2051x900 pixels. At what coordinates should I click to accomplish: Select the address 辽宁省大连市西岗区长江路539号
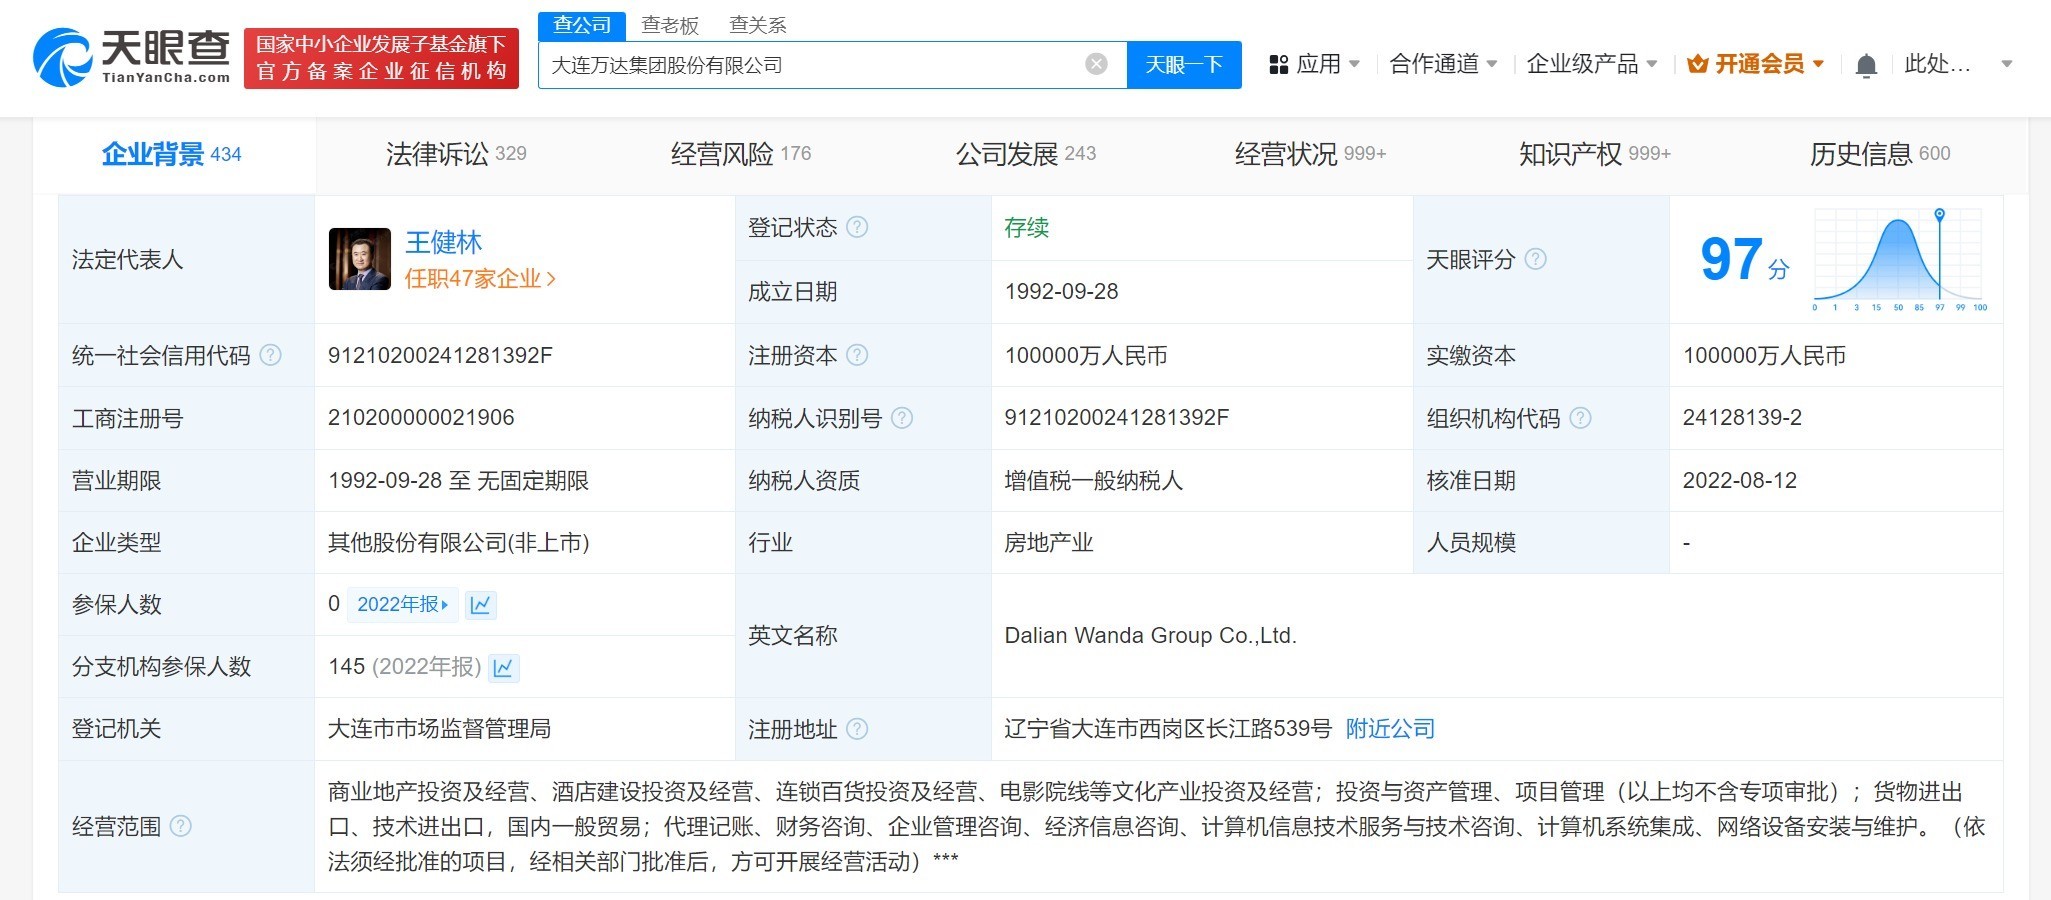(1168, 729)
